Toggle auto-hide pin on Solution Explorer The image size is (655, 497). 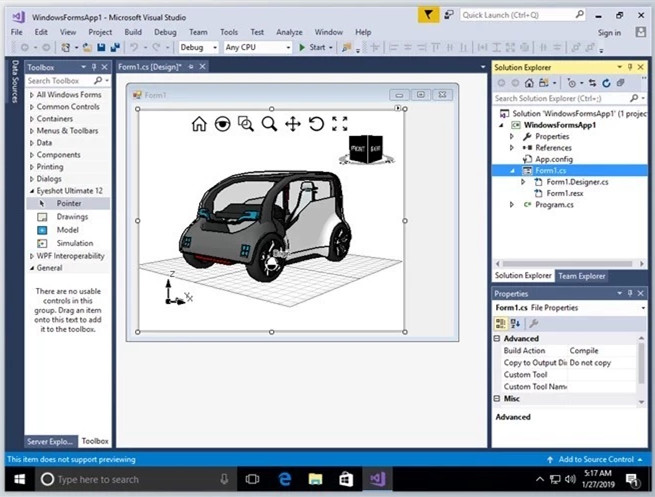(x=630, y=67)
